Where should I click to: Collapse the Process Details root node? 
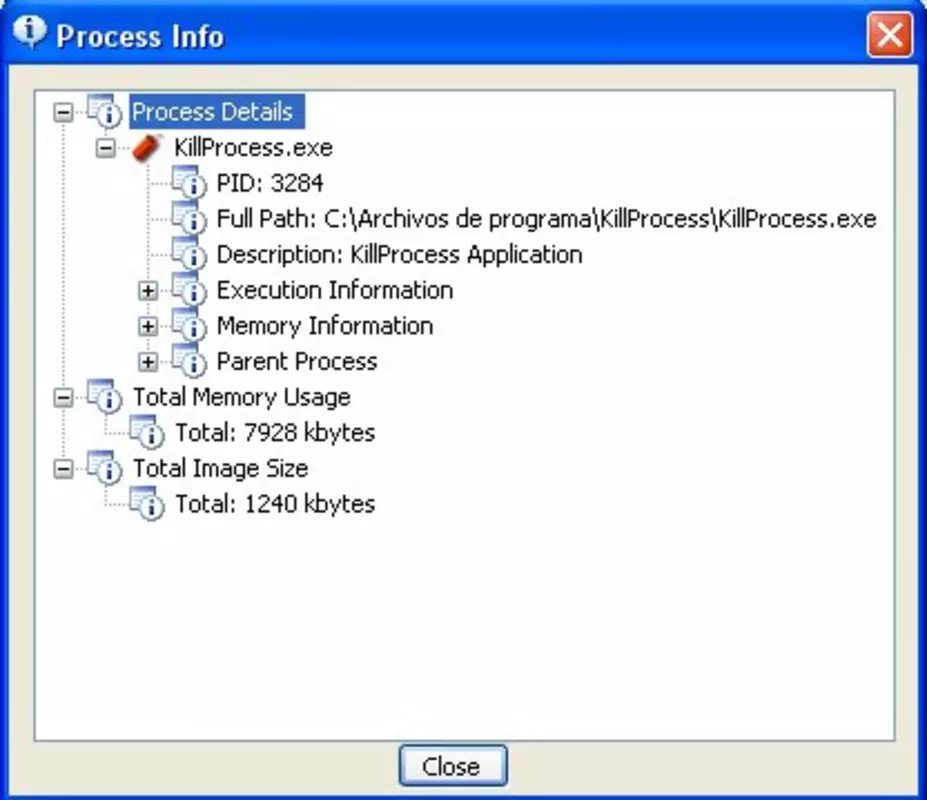(x=63, y=112)
